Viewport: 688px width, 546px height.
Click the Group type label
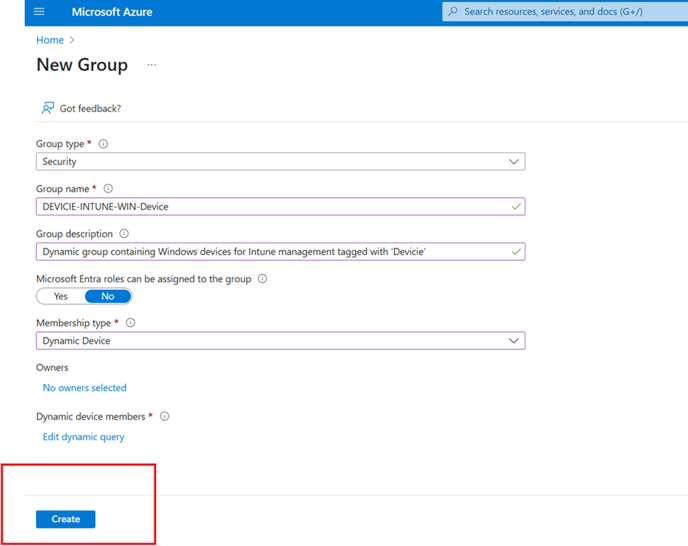pyautogui.click(x=60, y=144)
